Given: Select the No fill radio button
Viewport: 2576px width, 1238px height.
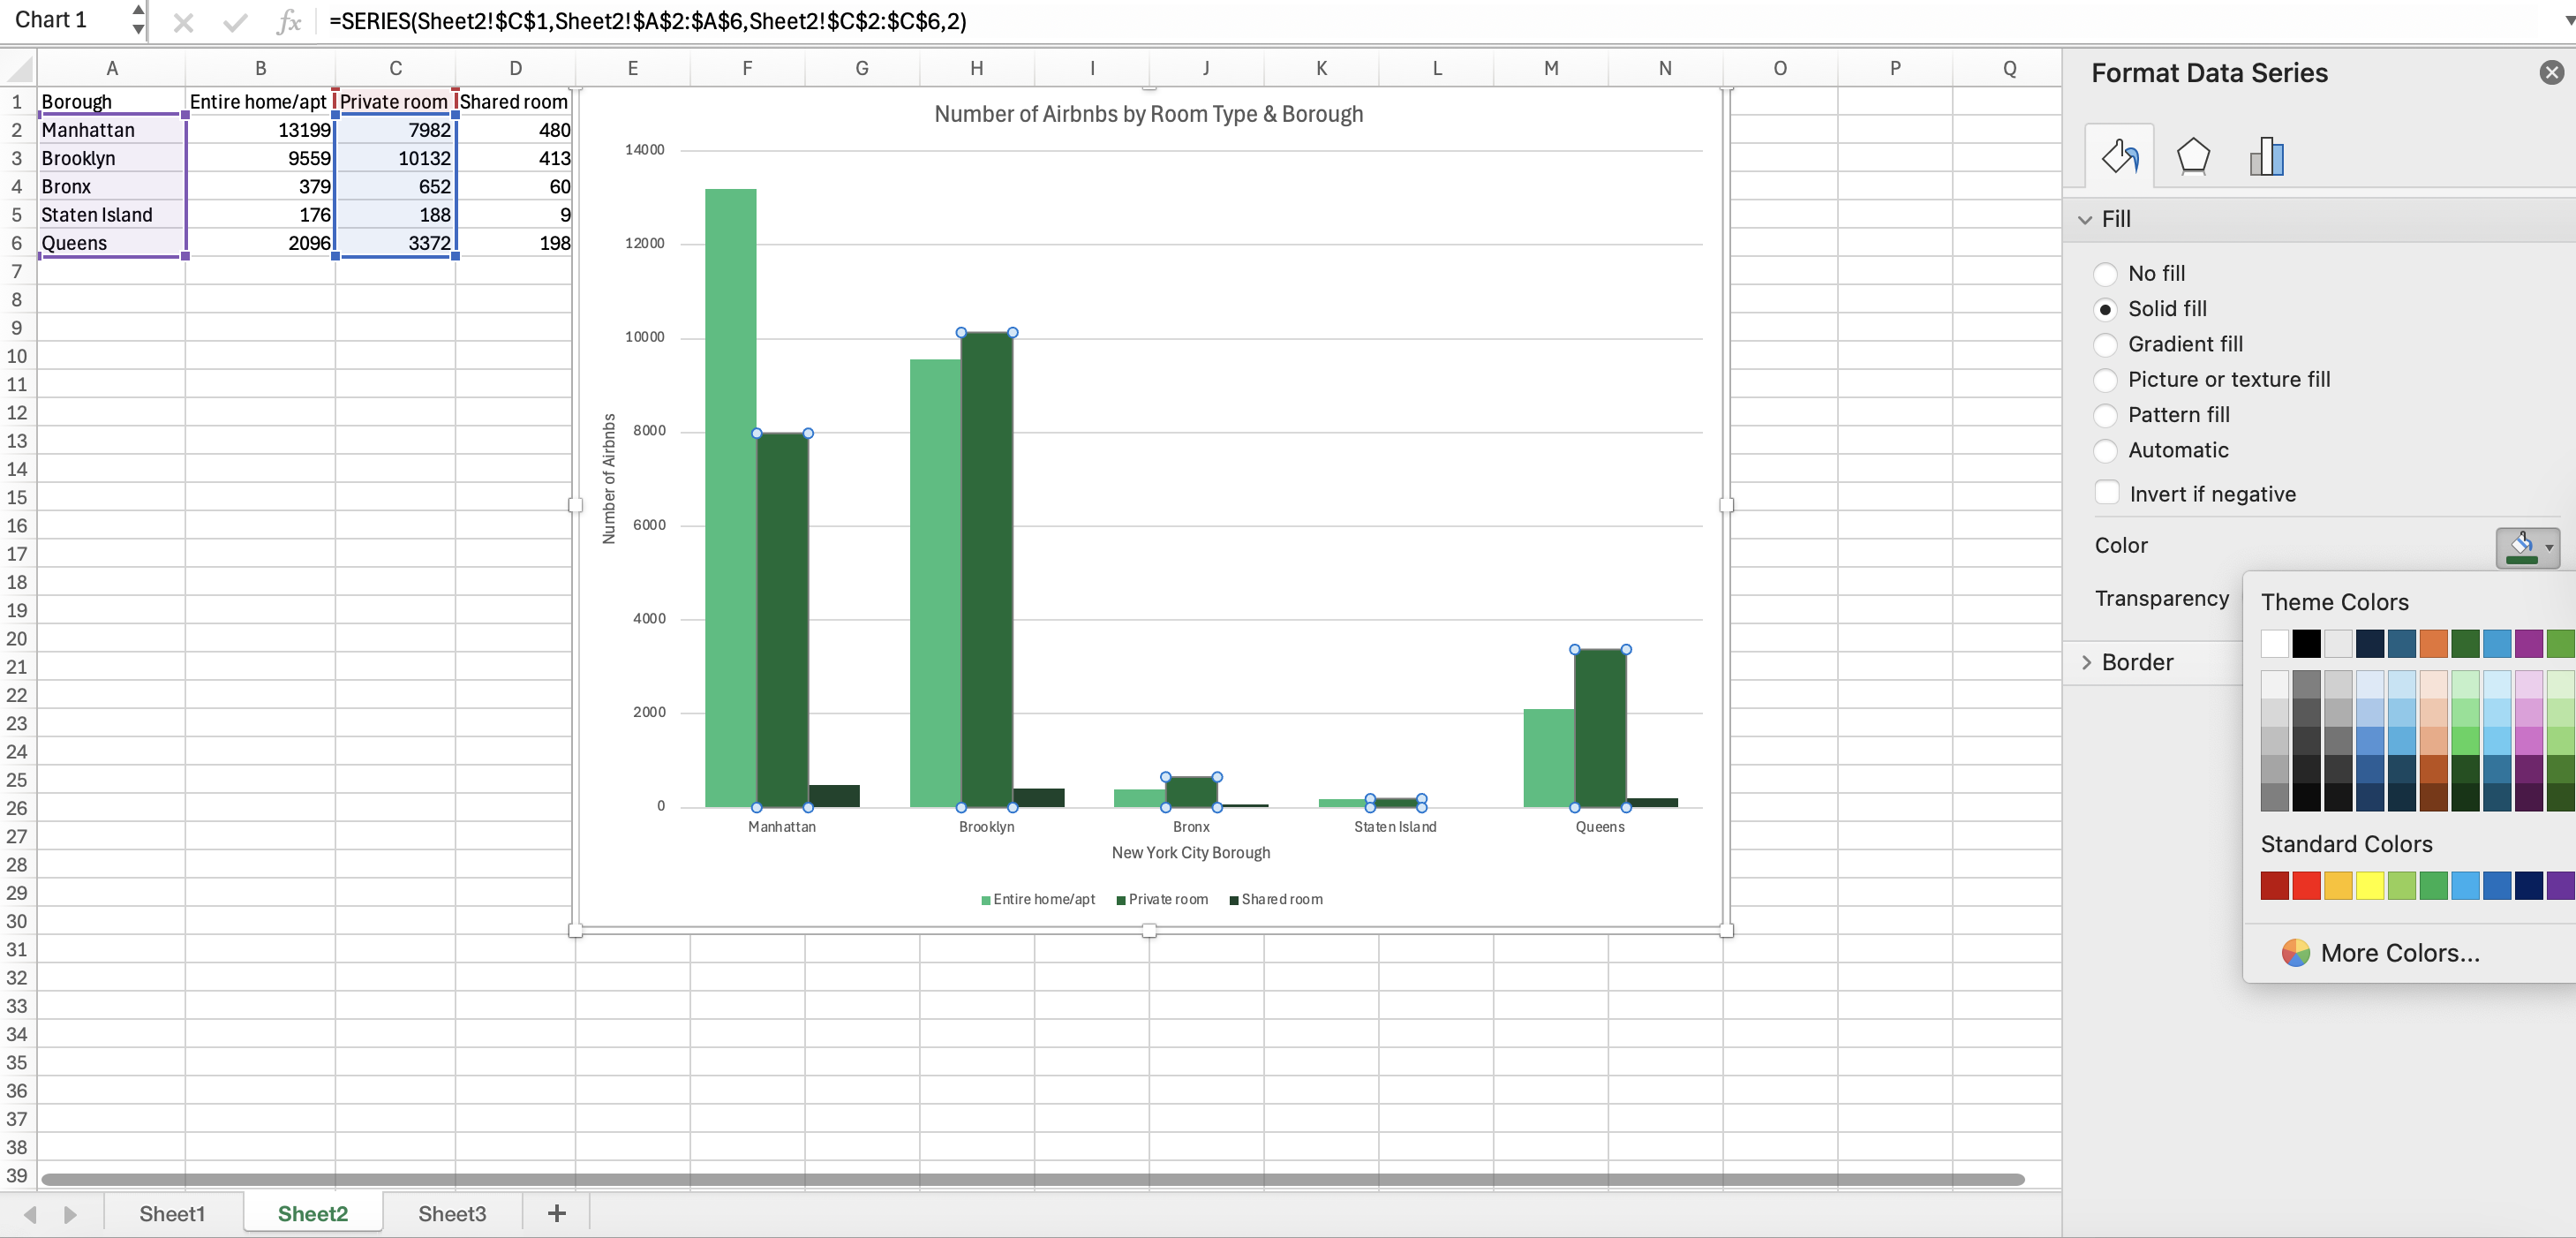Looking at the screenshot, I should pyautogui.click(x=2105, y=274).
